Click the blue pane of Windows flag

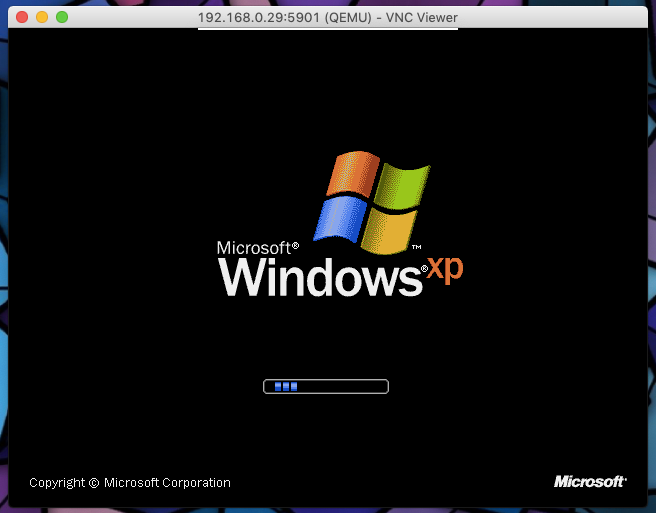[x=339, y=221]
